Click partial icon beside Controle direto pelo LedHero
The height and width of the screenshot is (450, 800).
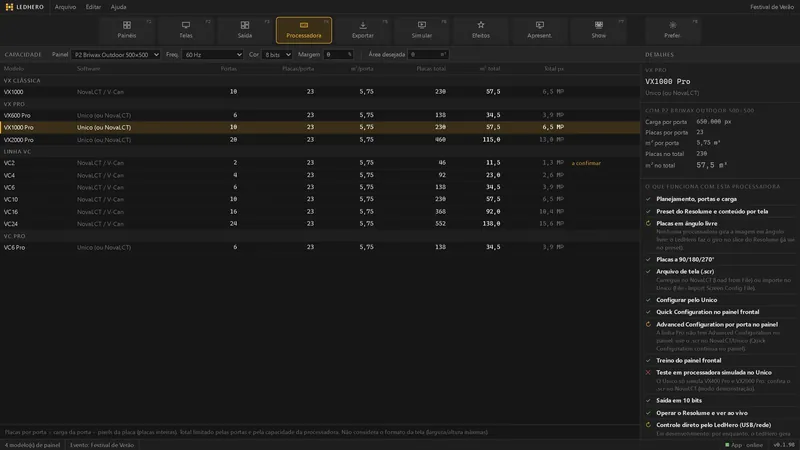tap(648, 425)
